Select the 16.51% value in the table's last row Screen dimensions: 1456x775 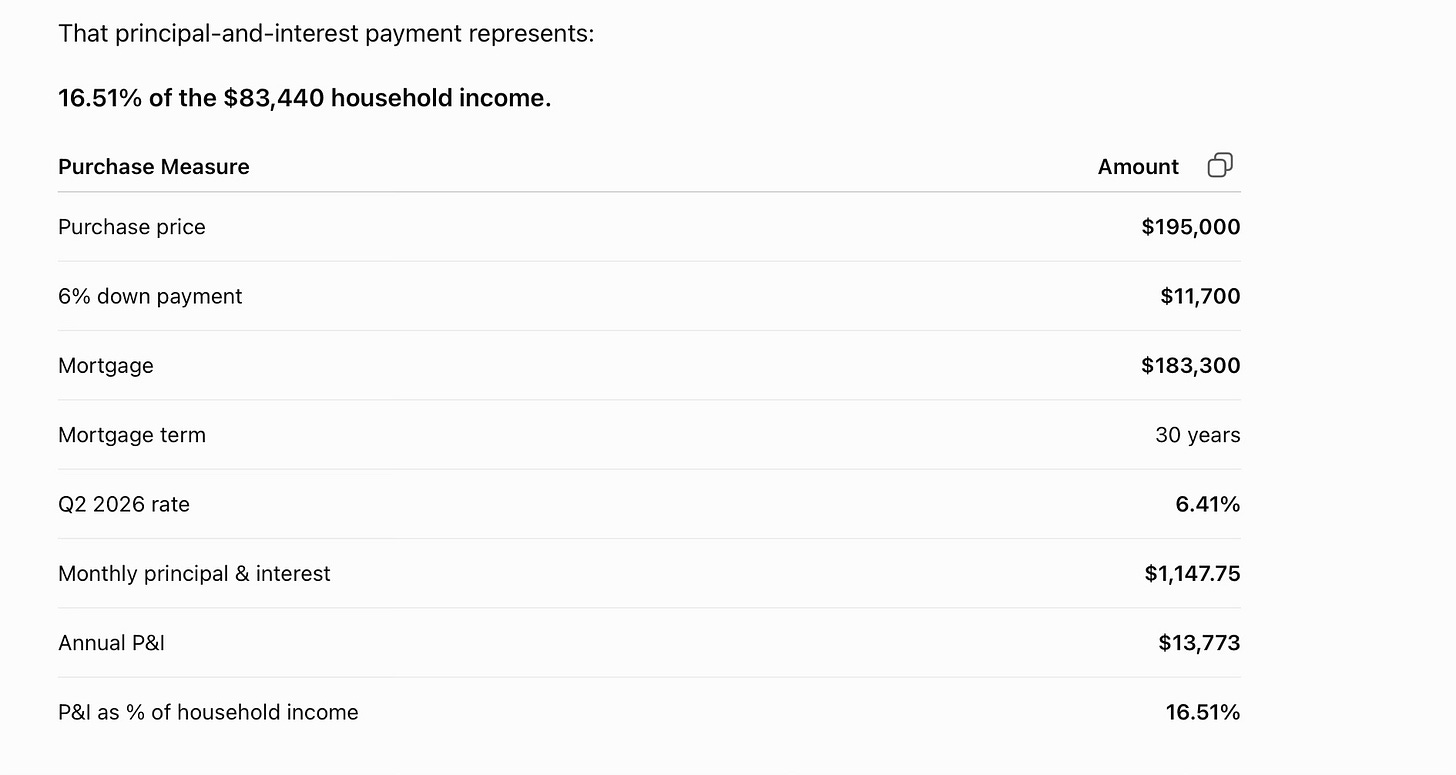point(1203,712)
